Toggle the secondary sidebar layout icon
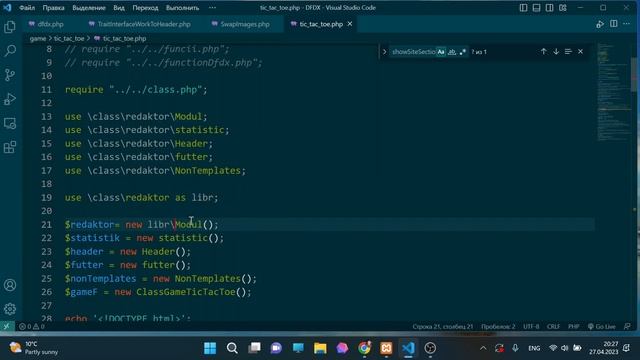Viewport: 640px width, 360px height. 549,8
